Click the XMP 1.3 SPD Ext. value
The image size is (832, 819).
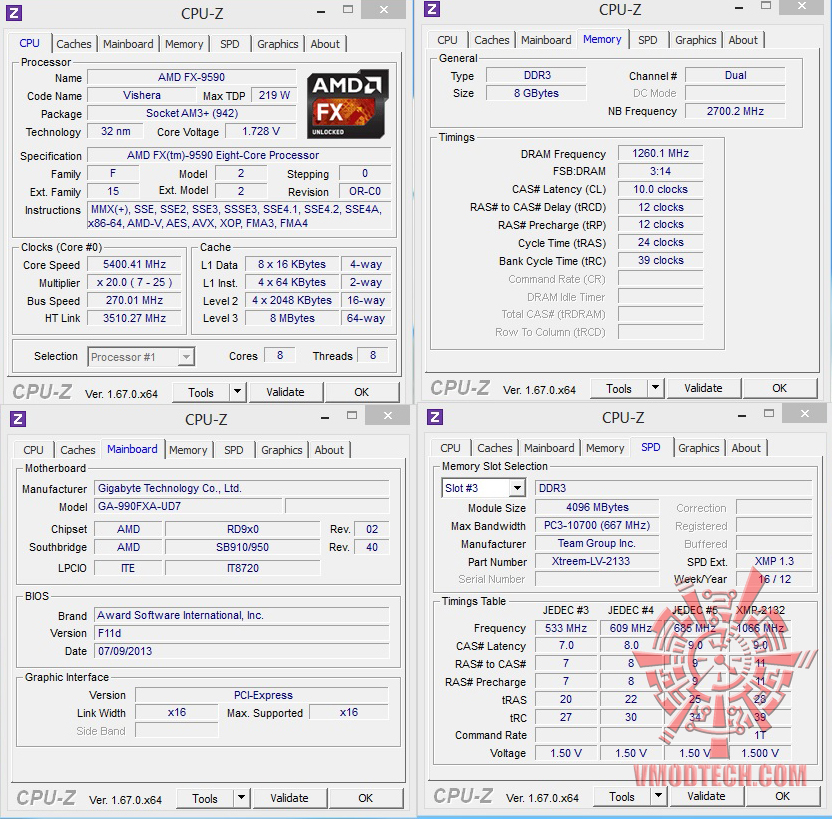[x=774, y=561]
